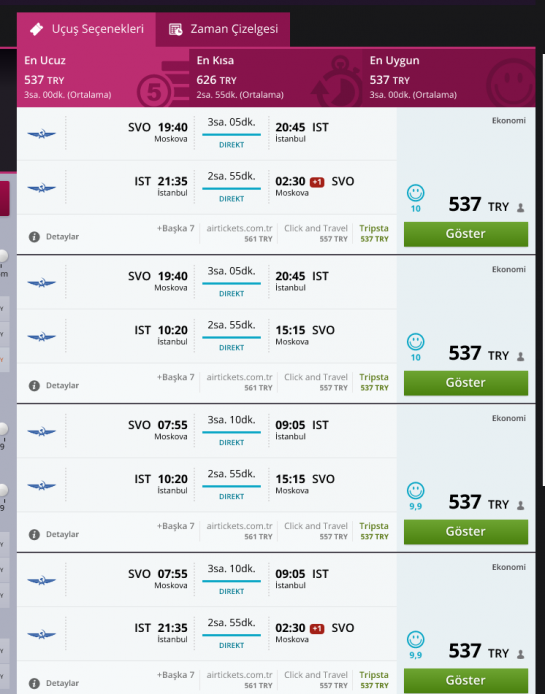Click Göster button for third flight result
The height and width of the screenshot is (694, 545).
point(466,532)
